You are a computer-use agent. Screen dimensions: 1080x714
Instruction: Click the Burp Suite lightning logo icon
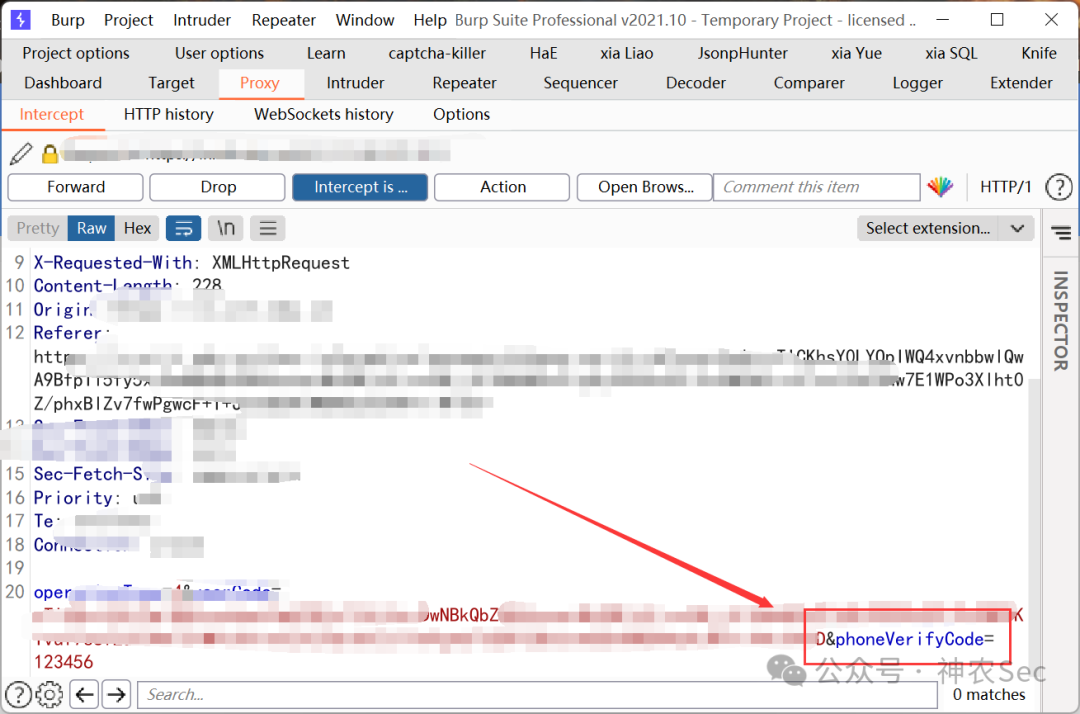click(x=21, y=20)
